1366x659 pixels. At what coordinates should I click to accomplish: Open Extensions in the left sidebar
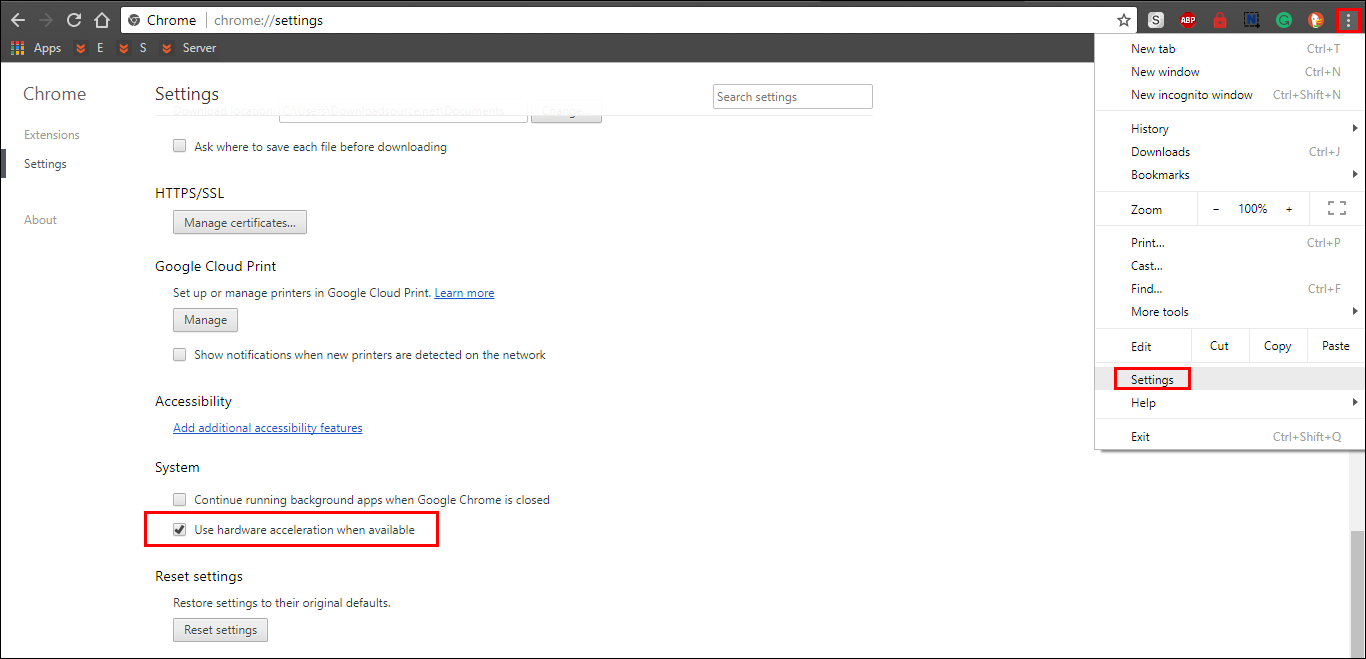52,135
